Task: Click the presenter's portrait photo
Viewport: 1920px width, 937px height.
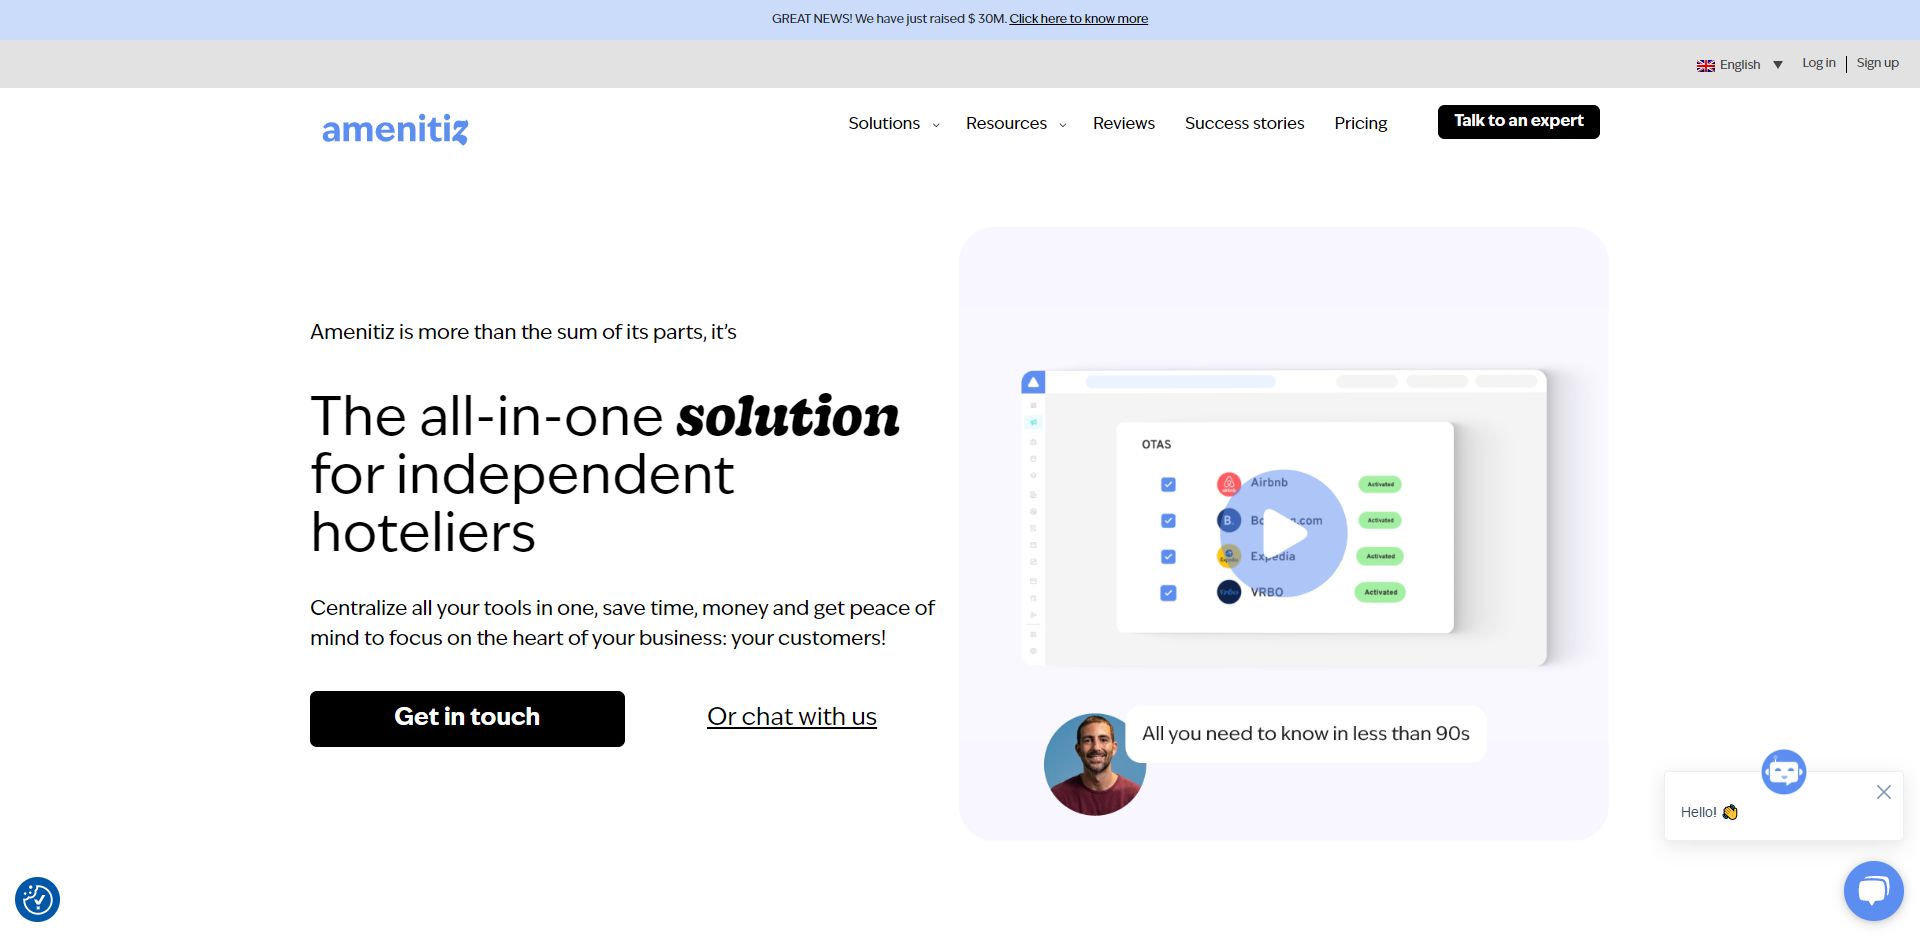Action: [1094, 764]
